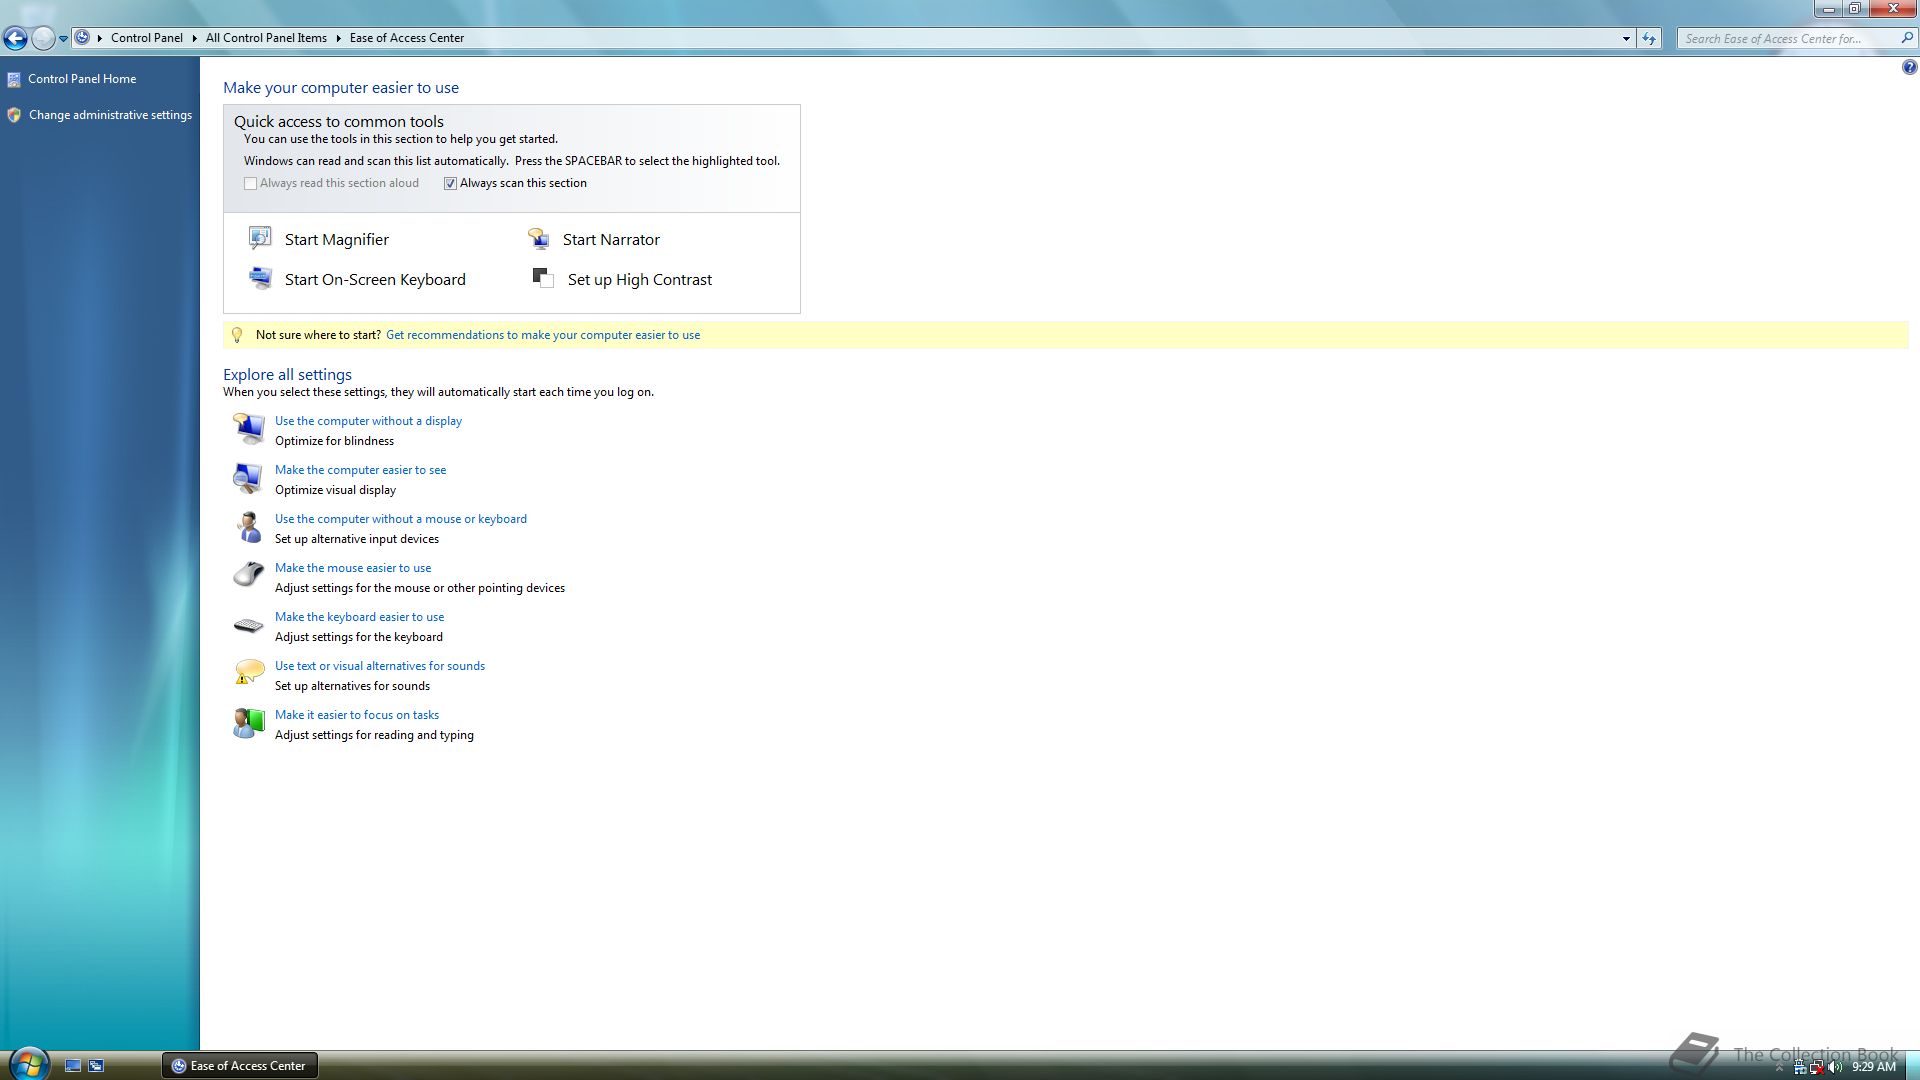The image size is (1920, 1080).
Task: Open 'Make the computer easier to see'
Action: pos(360,470)
